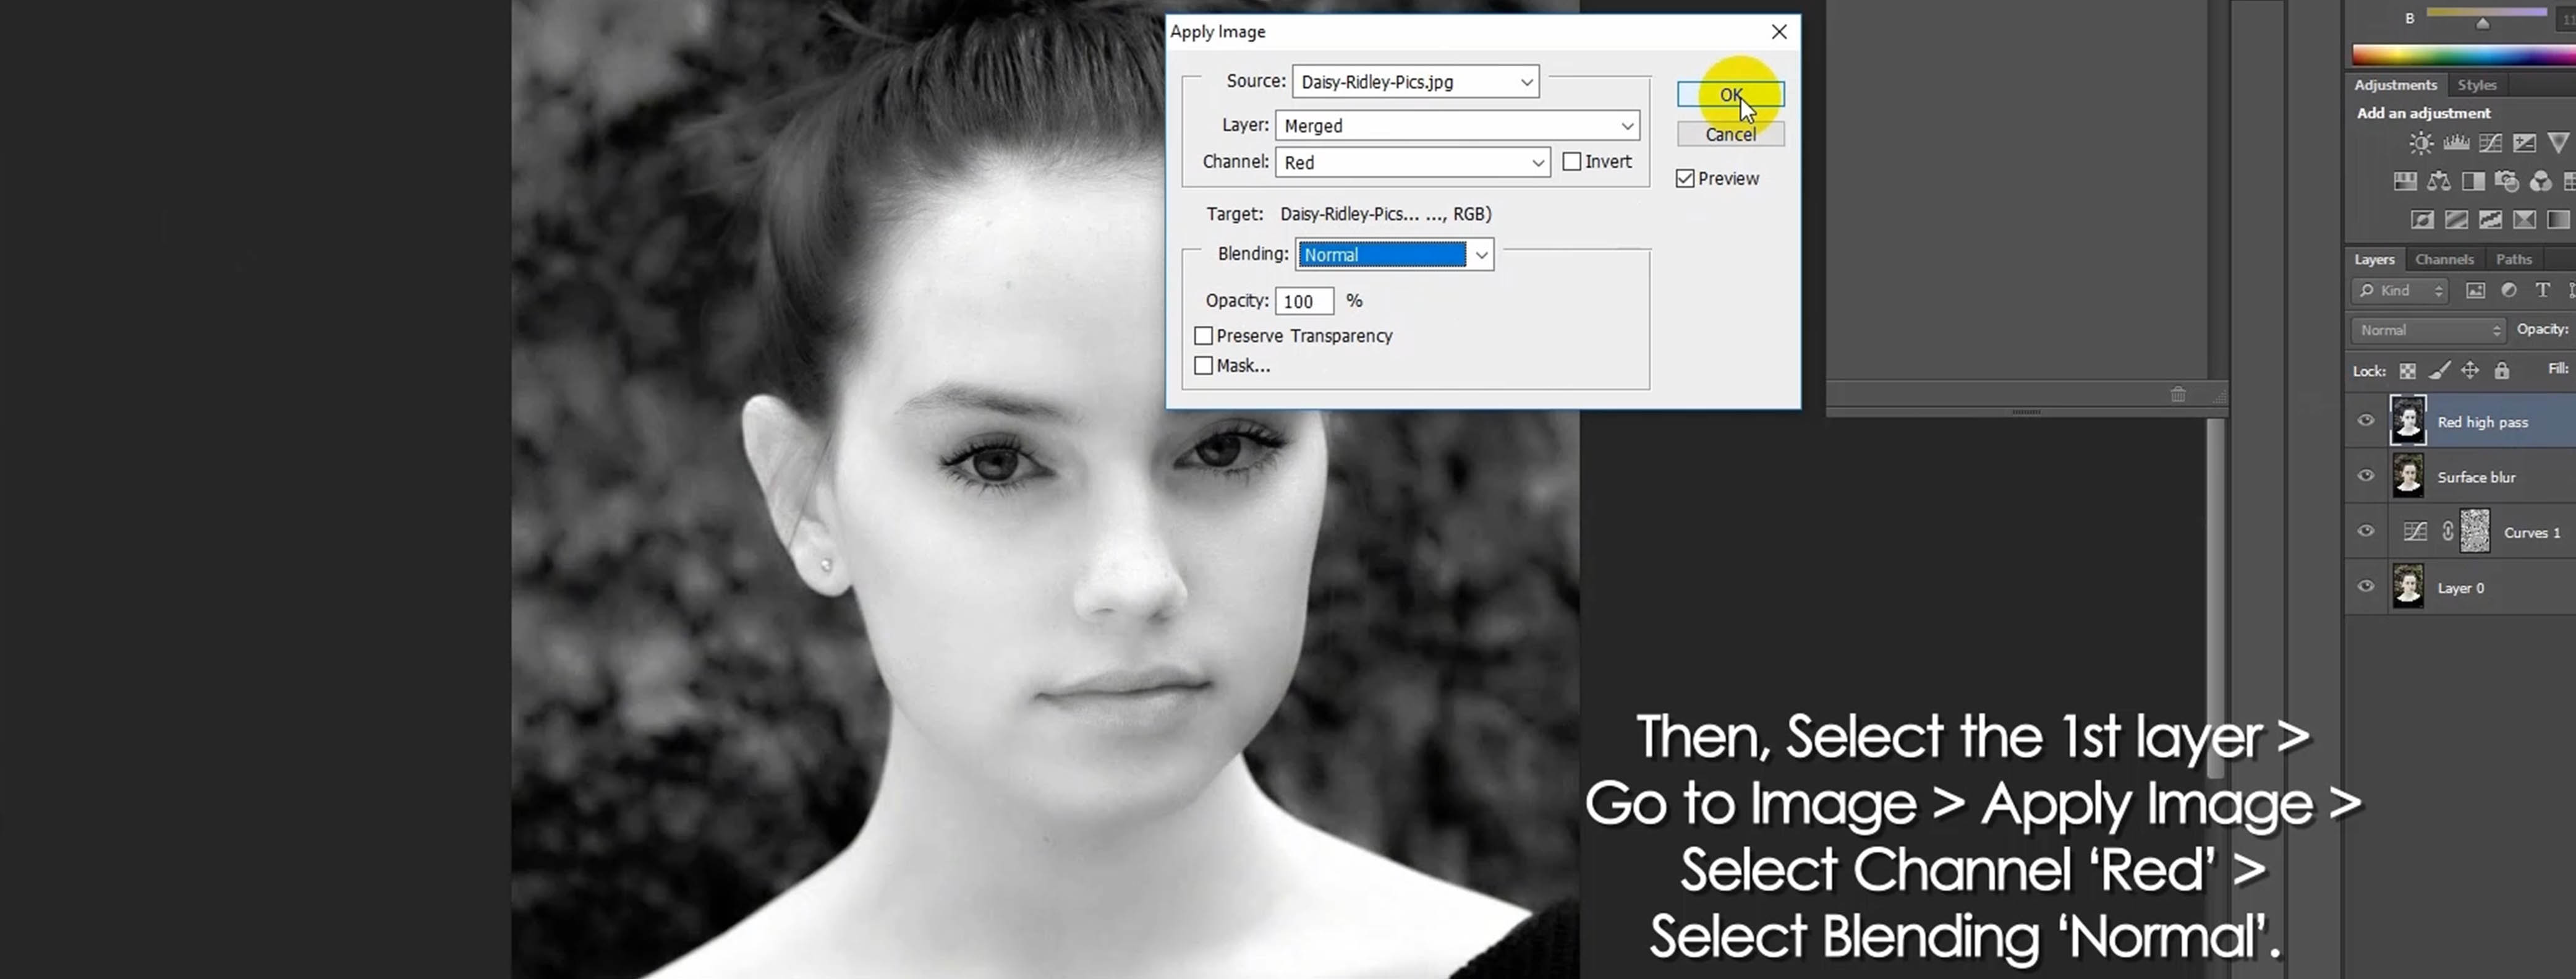Add a Selective Color adjustment
The image size is (2576, 979).
[2524, 220]
